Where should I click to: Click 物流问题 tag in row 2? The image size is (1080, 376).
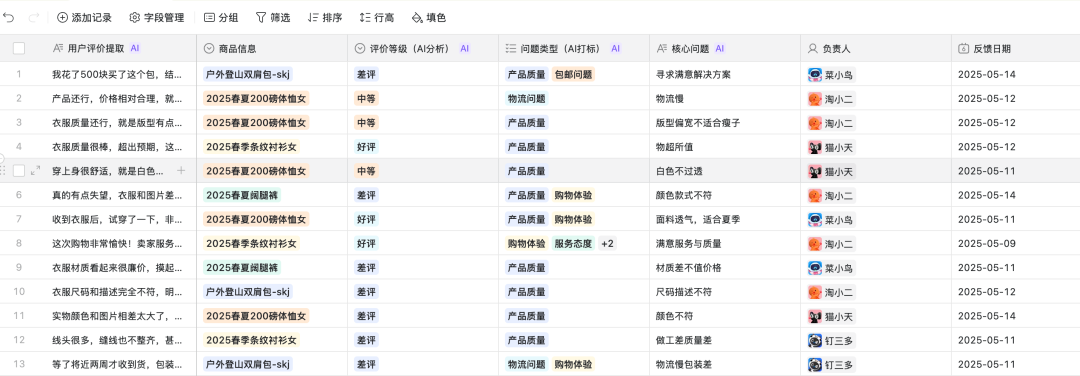coord(526,98)
